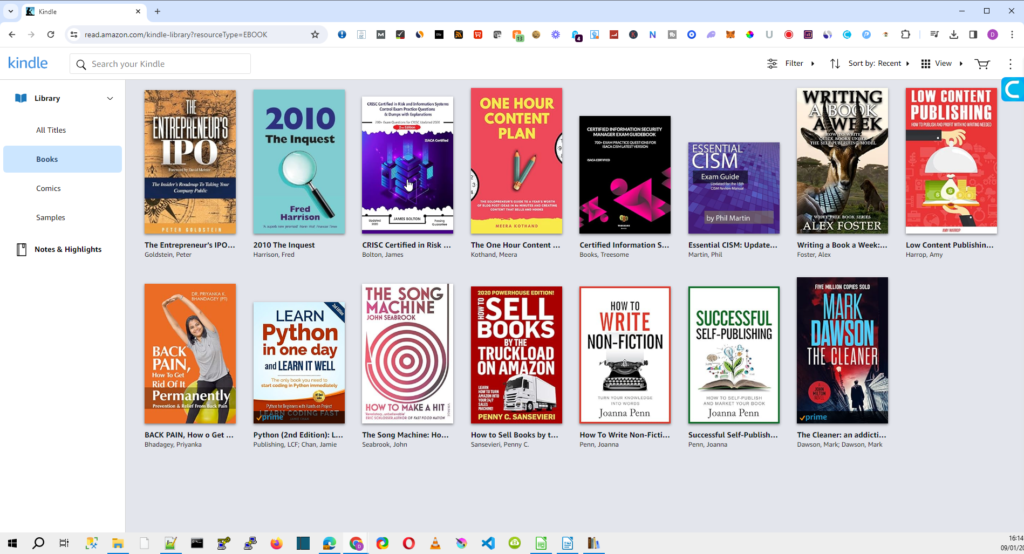
Task: Open the 2010 The Inquest book cover
Action: [299, 162]
